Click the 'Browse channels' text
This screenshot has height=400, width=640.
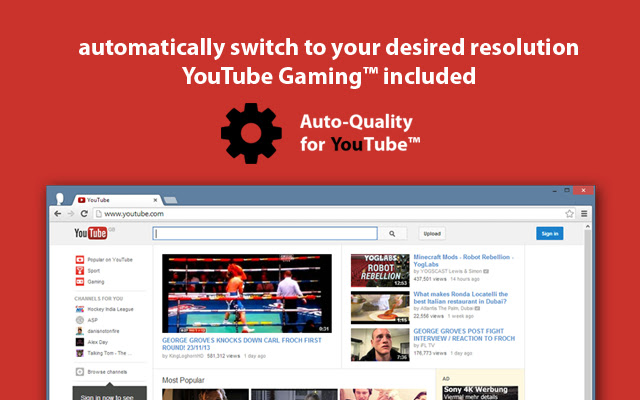tap(107, 372)
